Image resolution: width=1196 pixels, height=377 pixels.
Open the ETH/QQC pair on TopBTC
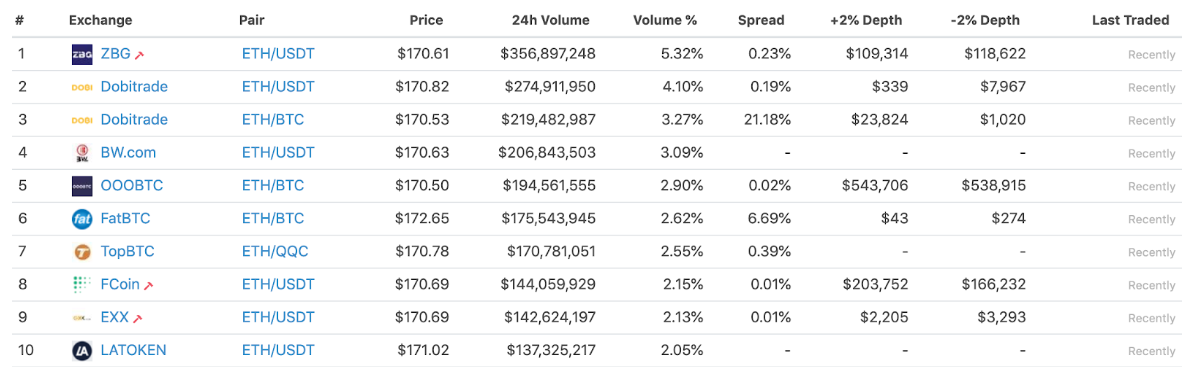point(275,251)
